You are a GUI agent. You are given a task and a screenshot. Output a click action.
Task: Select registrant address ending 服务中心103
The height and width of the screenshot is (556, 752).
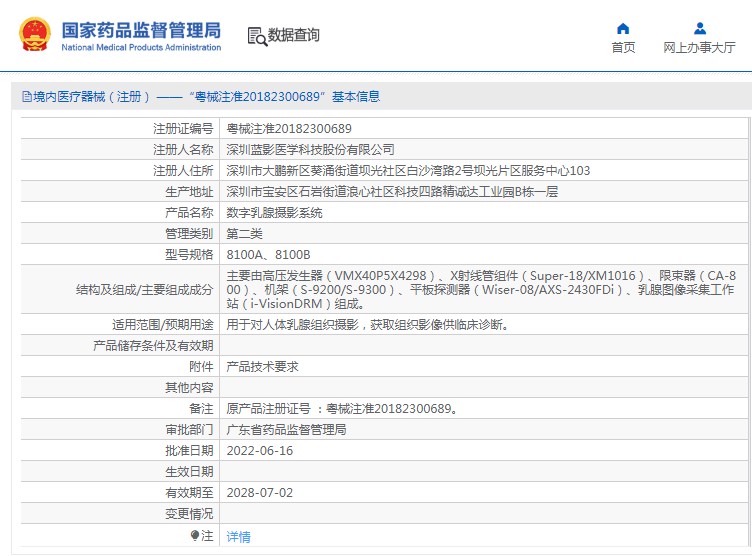click(408, 171)
